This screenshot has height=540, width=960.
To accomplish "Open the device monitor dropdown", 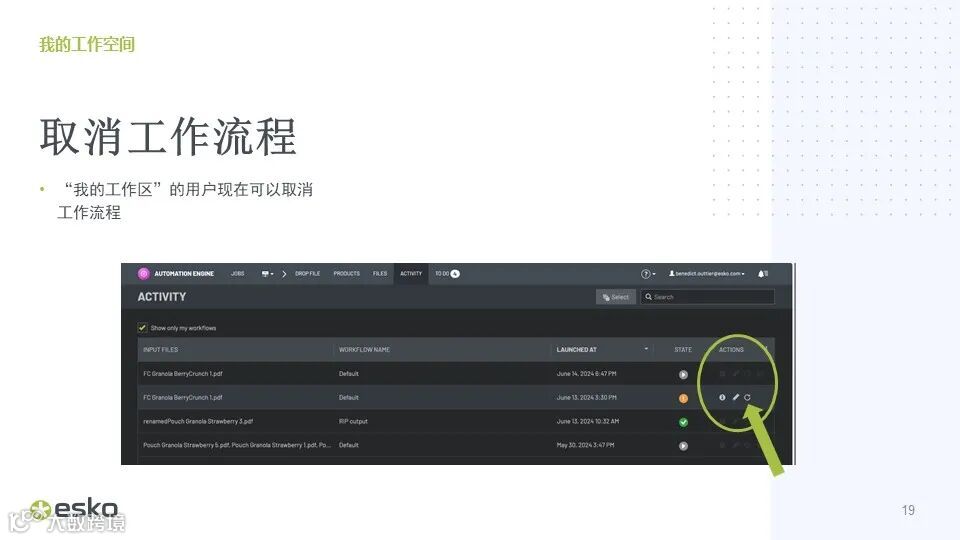I will pyautogui.click(x=268, y=274).
